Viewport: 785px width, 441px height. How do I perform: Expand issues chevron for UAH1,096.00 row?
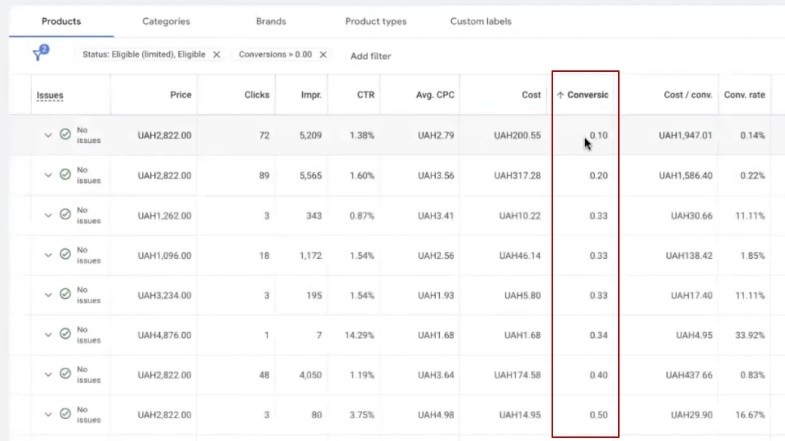click(48, 254)
